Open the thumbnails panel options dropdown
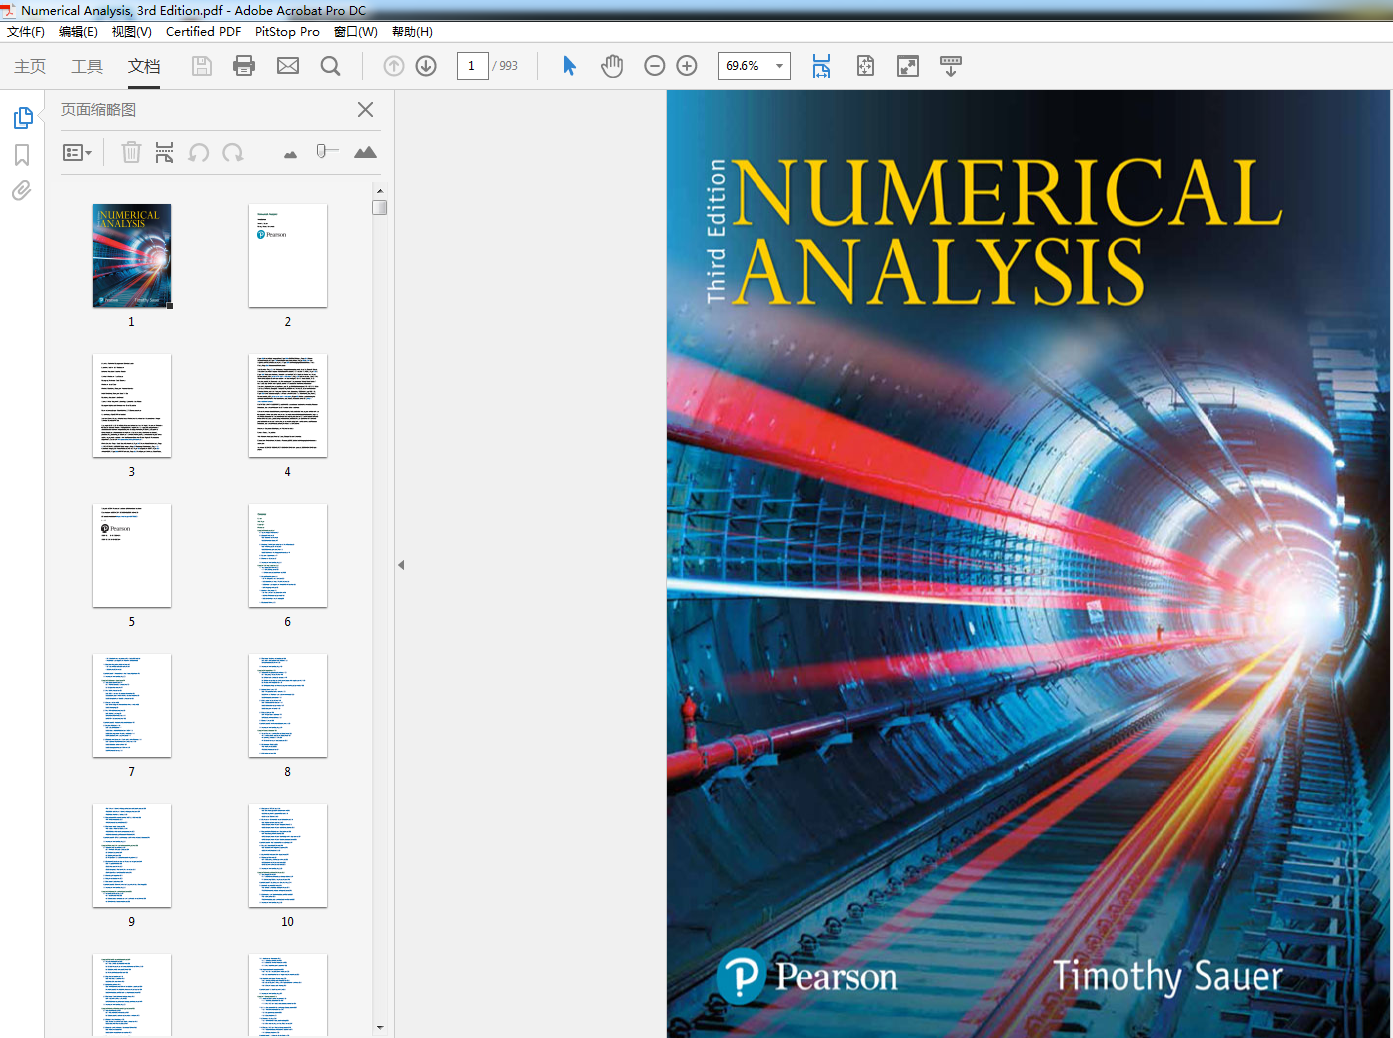Image resolution: width=1393 pixels, height=1038 pixels. (78, 152)
